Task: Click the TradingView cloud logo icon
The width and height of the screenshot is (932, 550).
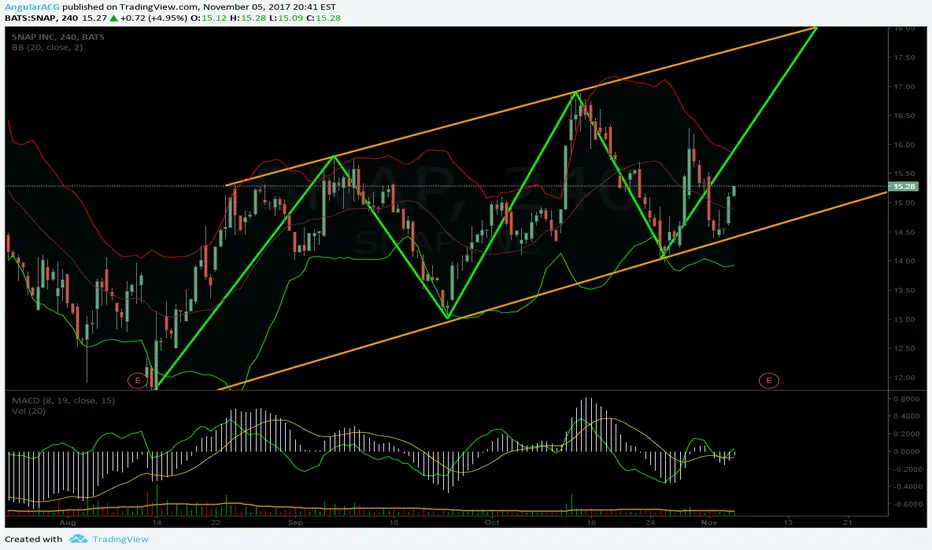Action: 78,539
